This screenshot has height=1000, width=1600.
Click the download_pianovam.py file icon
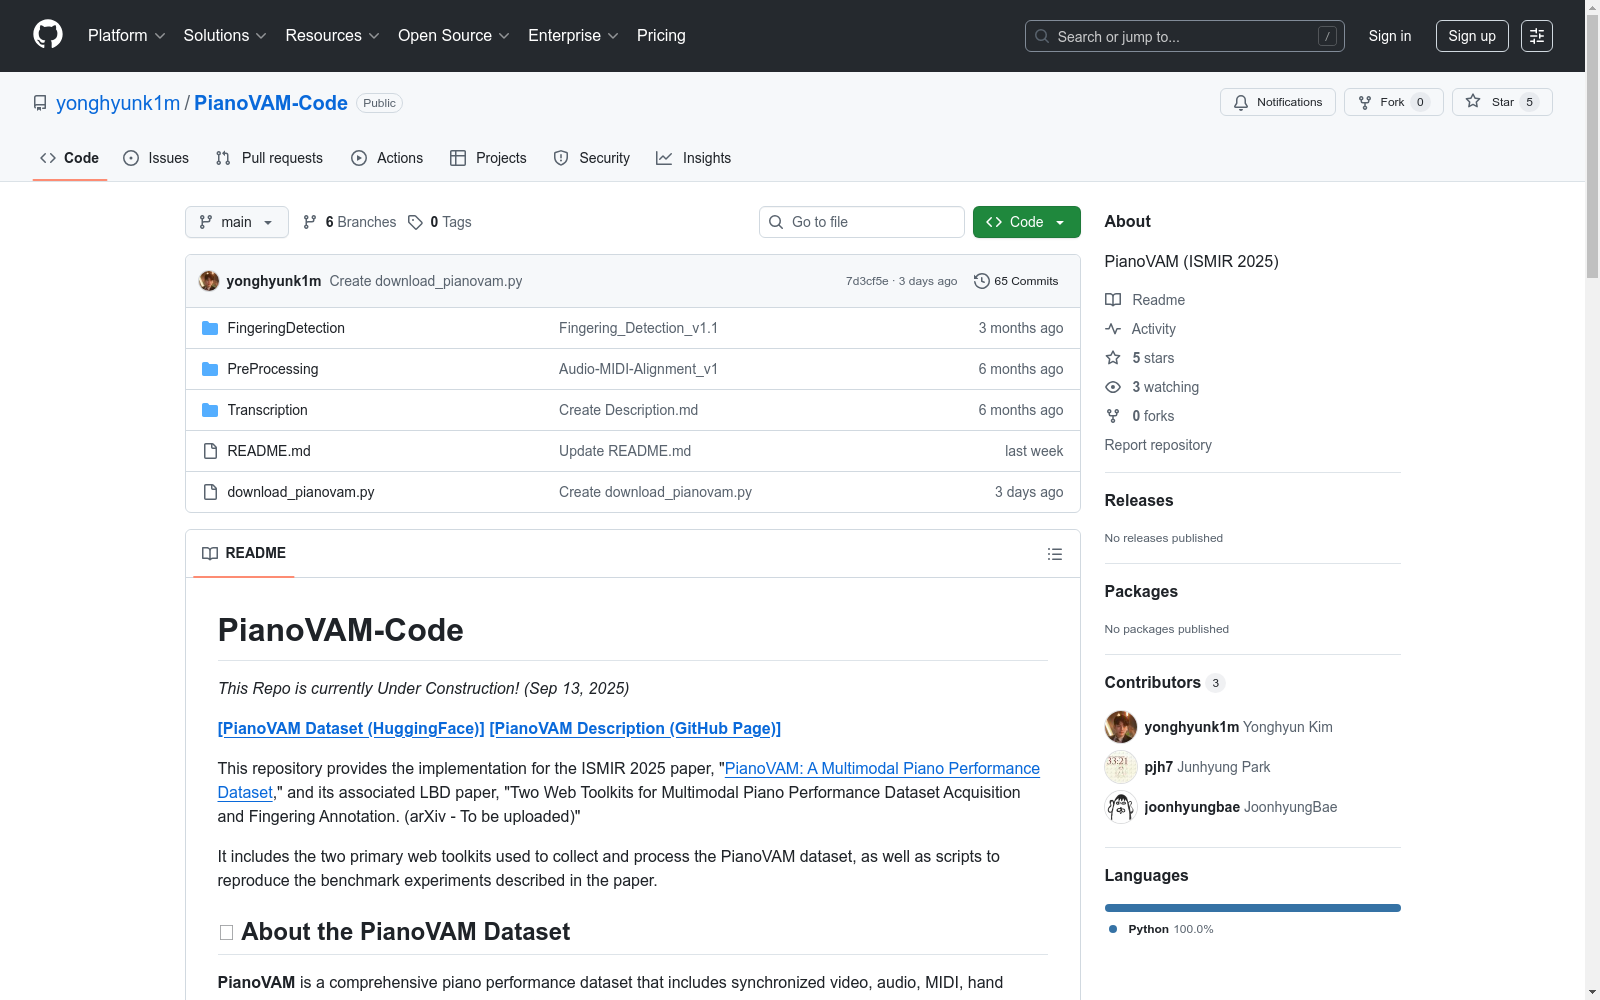(x=210, y=492)
